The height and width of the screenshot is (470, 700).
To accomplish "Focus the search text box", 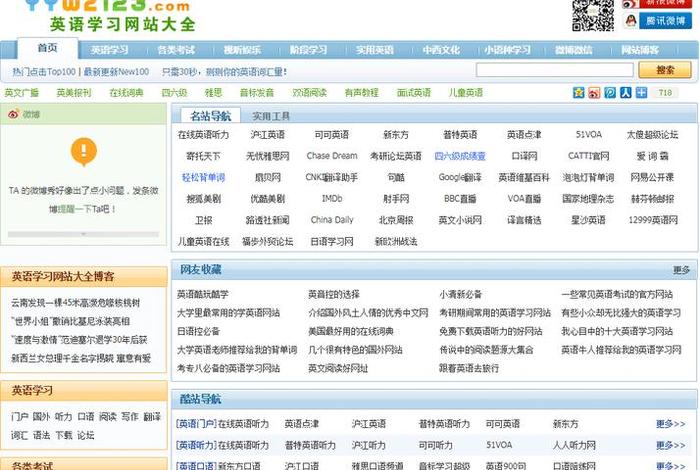I will (x=554, y=70).
